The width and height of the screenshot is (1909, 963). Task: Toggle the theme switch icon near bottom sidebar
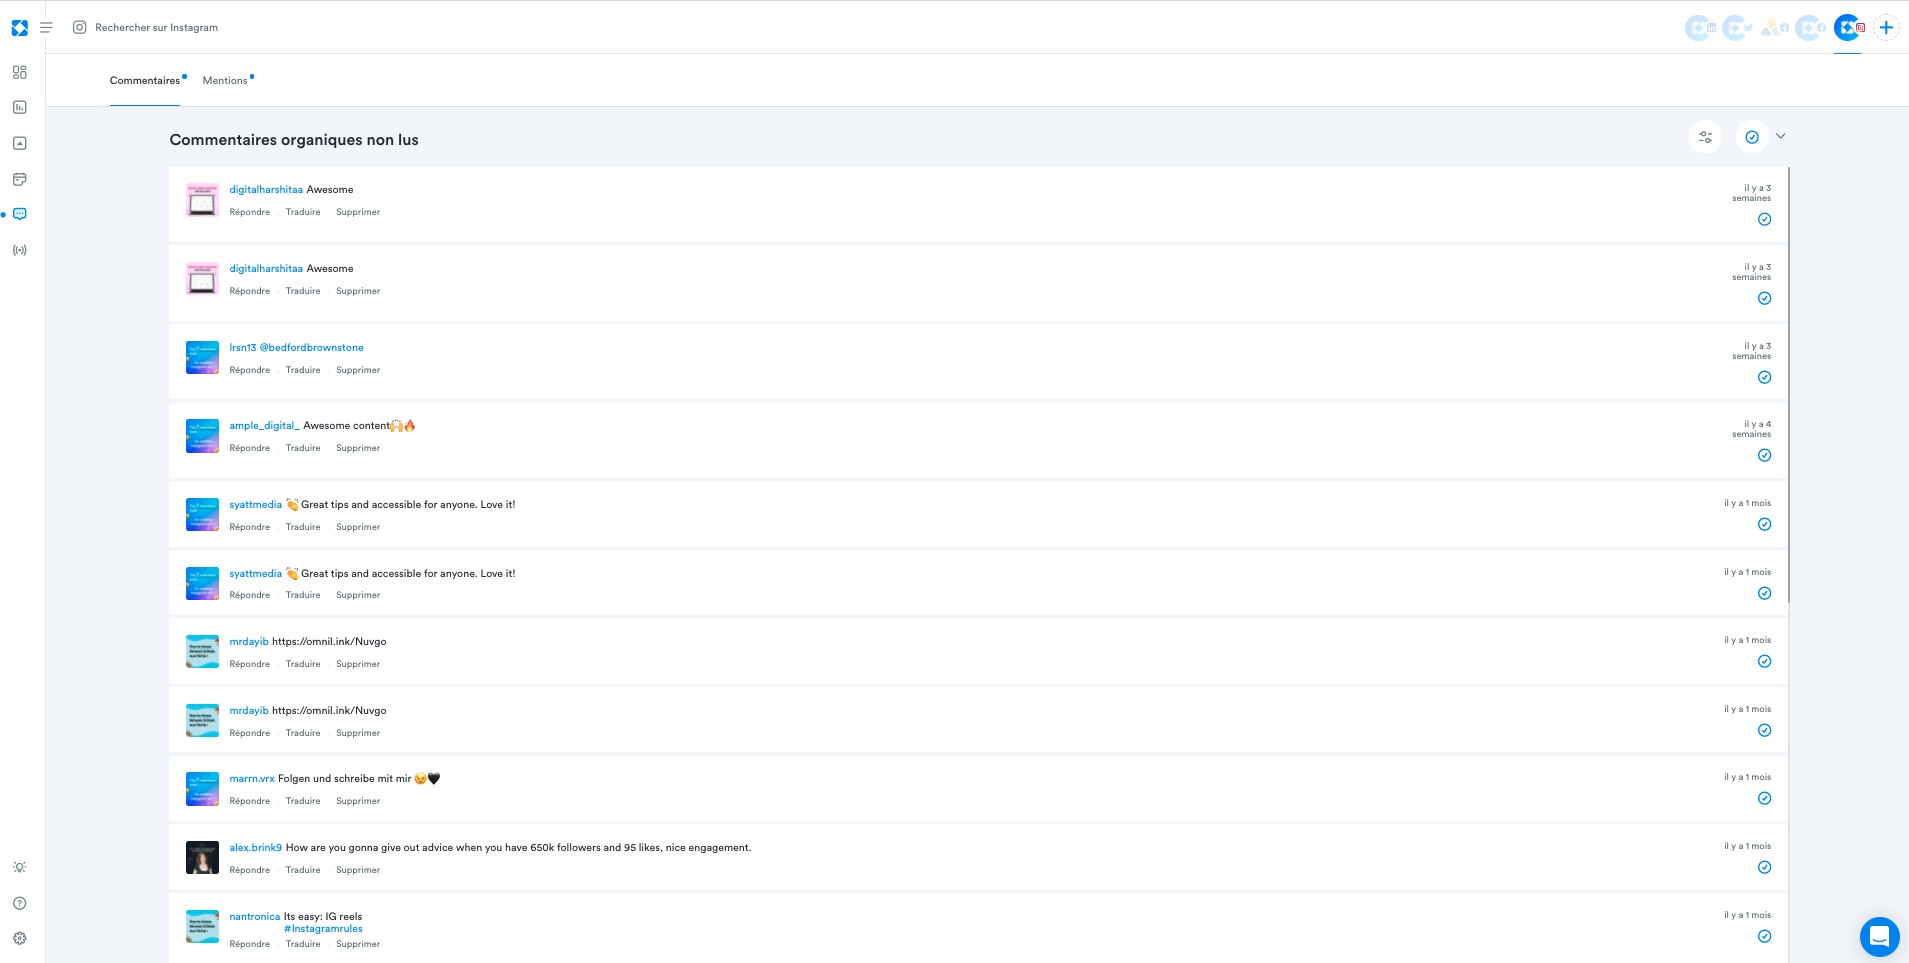[19, 867]
